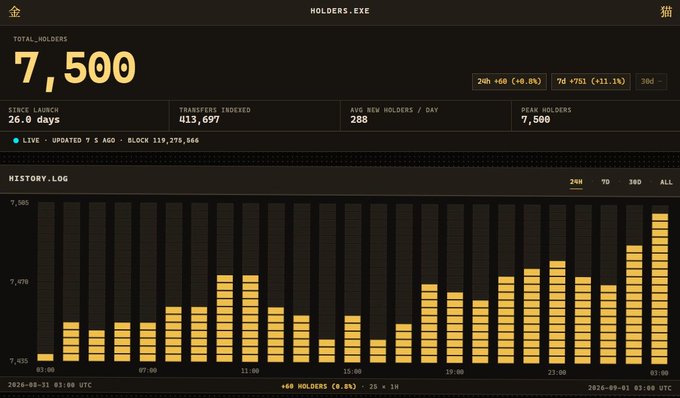
Task: Switch history chart to 7D tab
Action: click(605, 182)
